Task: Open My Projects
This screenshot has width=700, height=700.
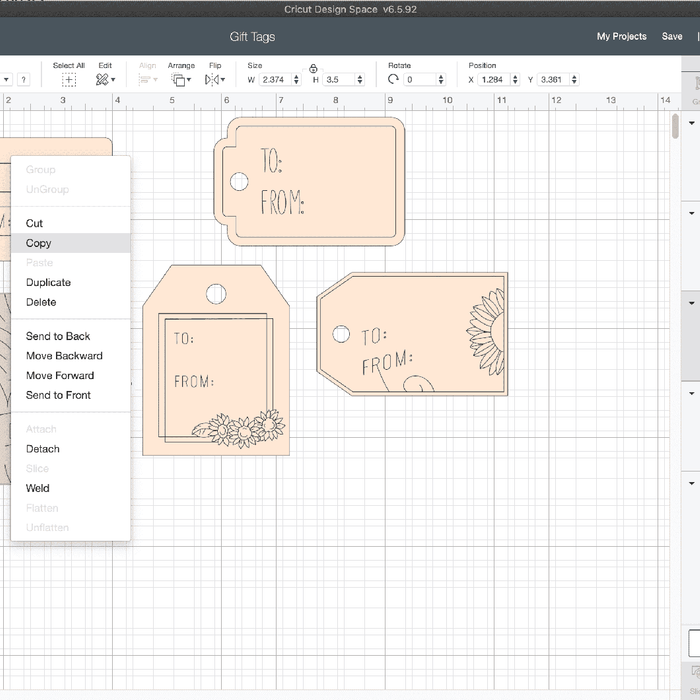Action: click(x=621, y=37)
